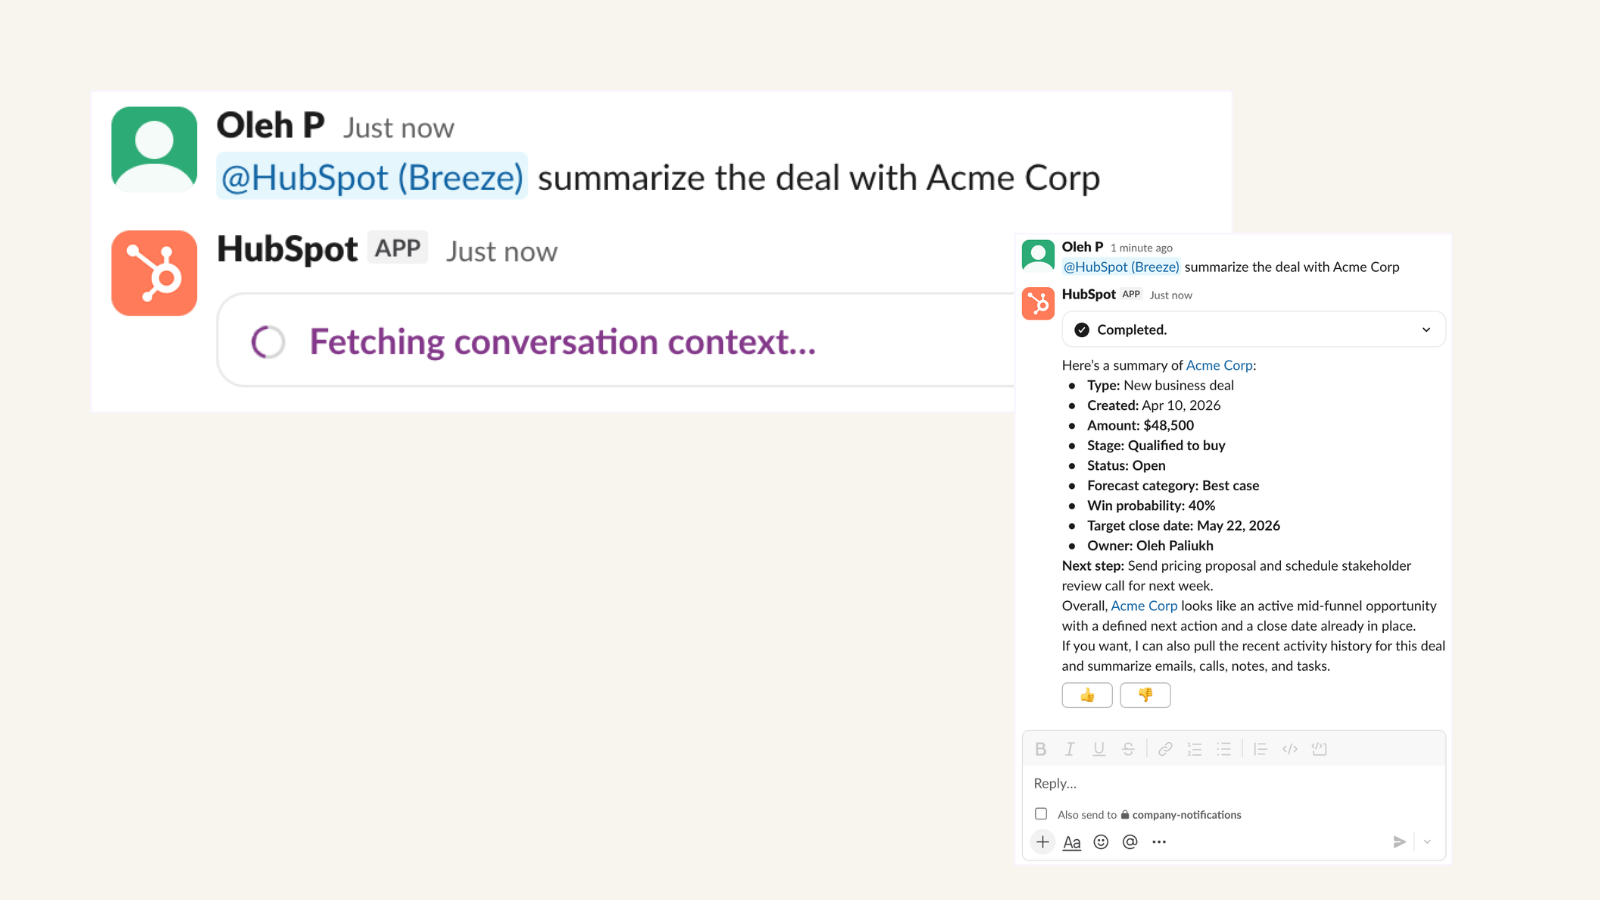The image size is (1600, 900).
Task: Open the attachments plus button
Action: pyautogui.click(x=1042, y=842)
